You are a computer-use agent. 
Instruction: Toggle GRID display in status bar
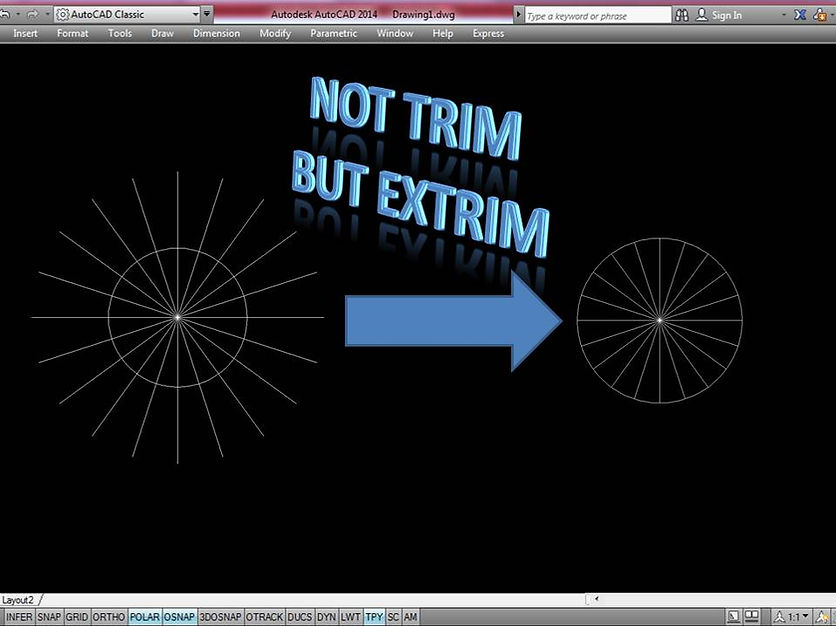(x=77, y=617)
